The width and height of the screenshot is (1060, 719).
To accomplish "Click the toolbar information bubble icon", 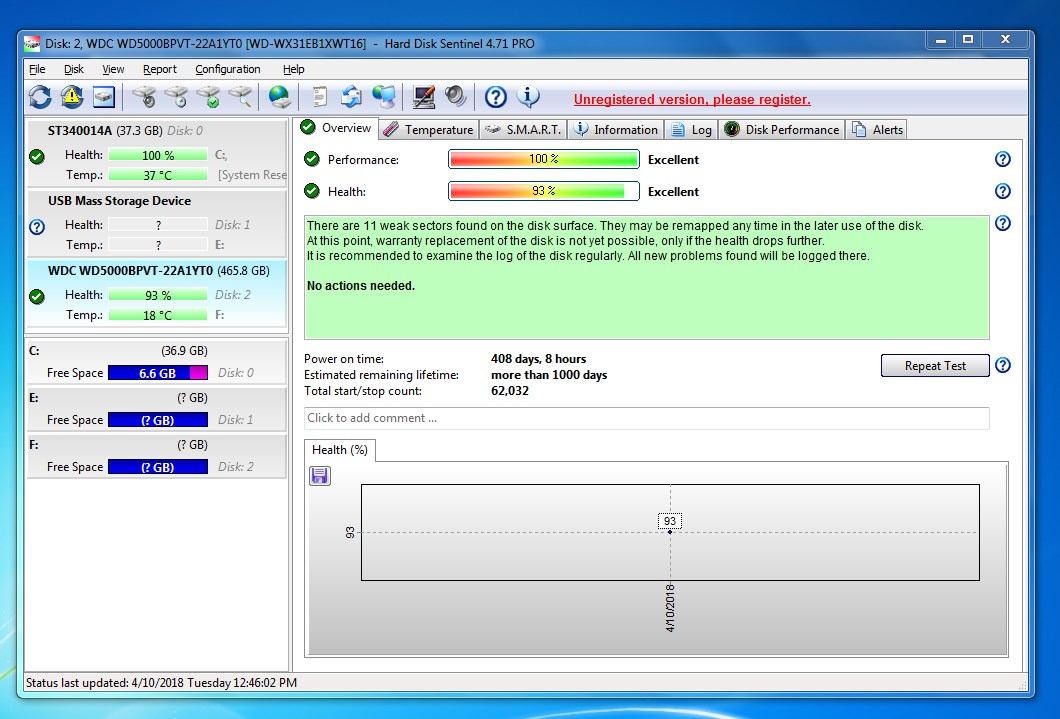I will point(528,97).
